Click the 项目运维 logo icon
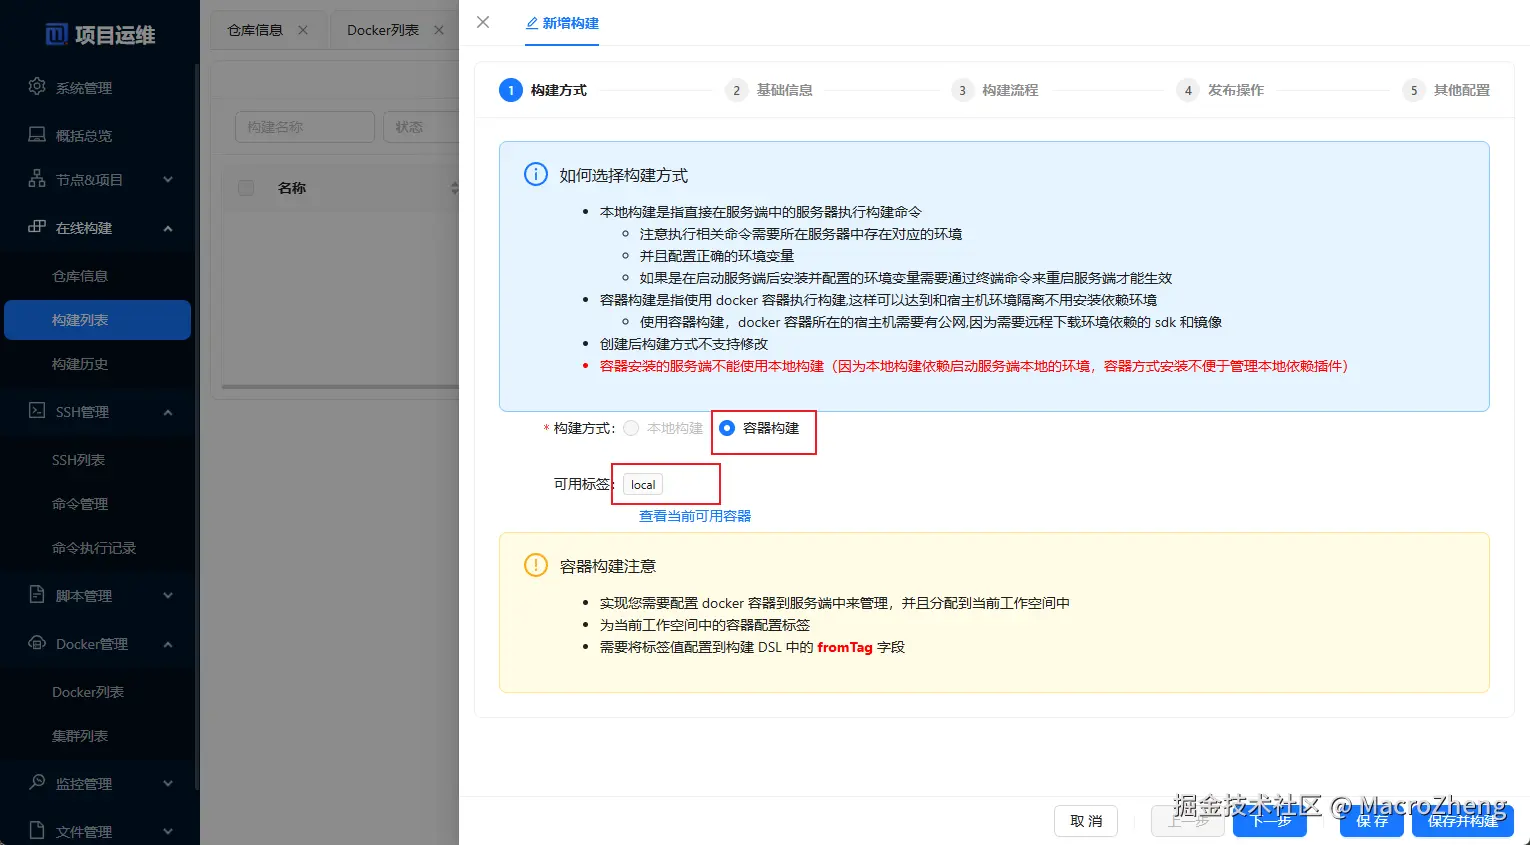 57,35
